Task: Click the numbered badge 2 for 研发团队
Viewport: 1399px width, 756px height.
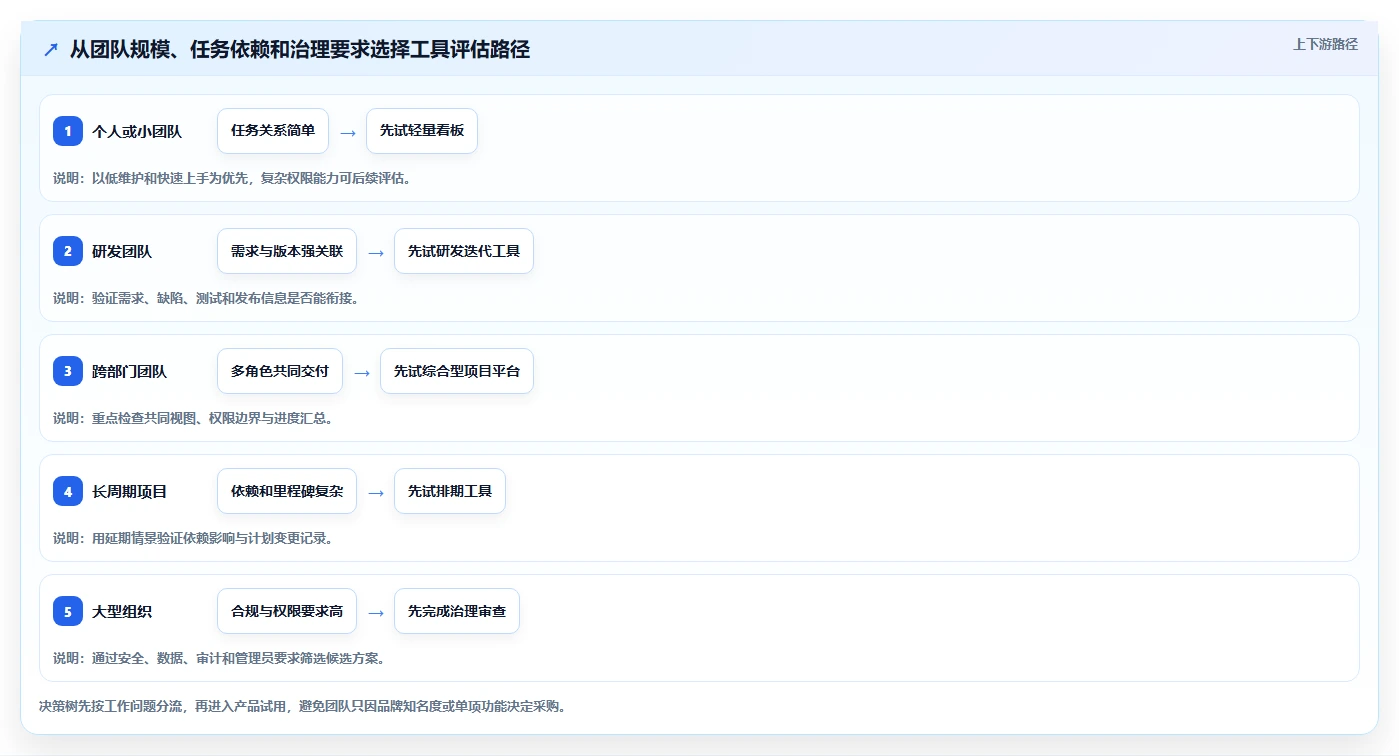Action: pyautogui.click(x=68, y=251)
